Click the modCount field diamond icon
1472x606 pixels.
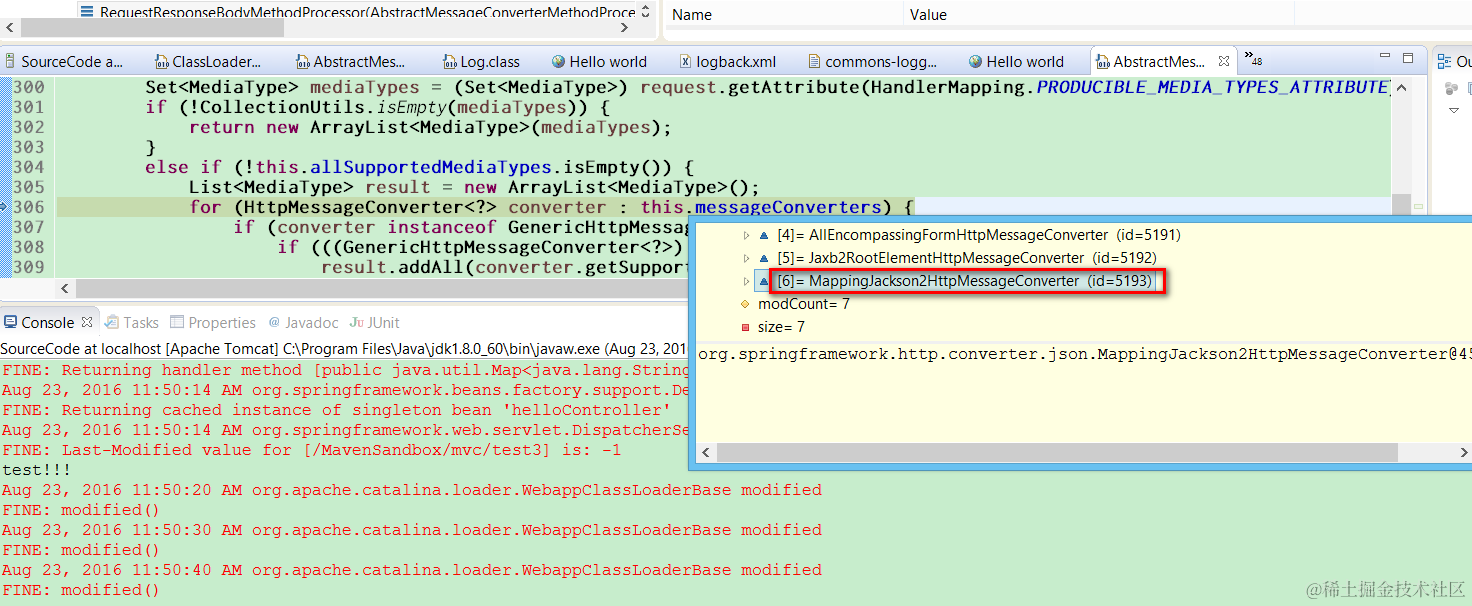pos(745,304)
